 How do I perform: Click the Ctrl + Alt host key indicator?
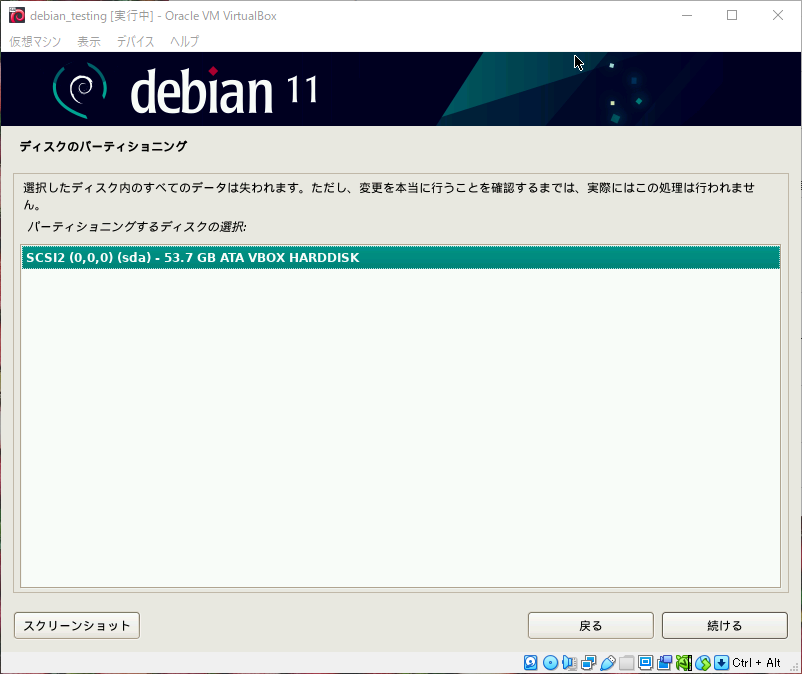coord(756,663)
